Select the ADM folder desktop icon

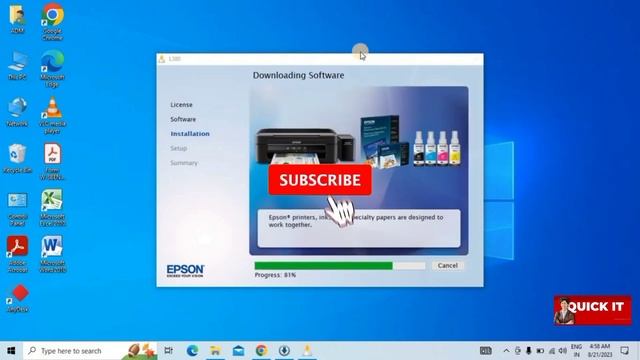17,18
